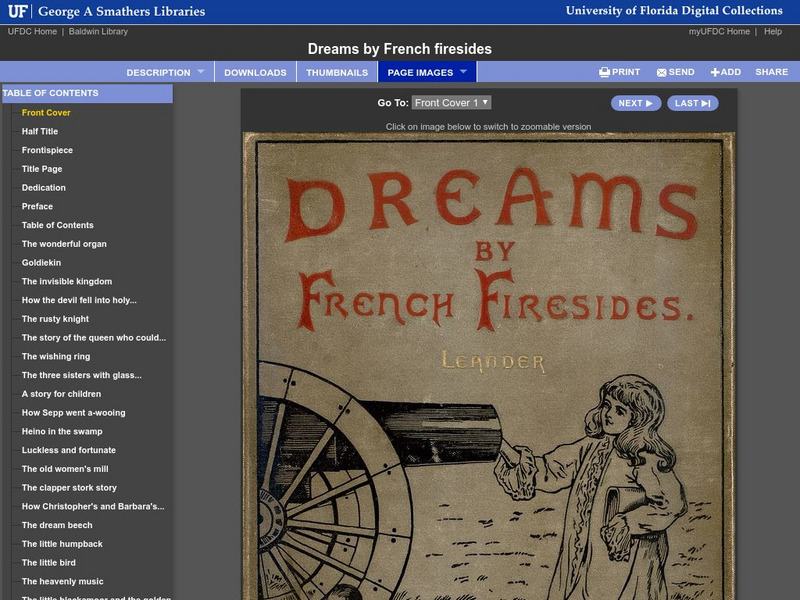
Task: Click the UF logo in the header
Action: click(18, 12)
